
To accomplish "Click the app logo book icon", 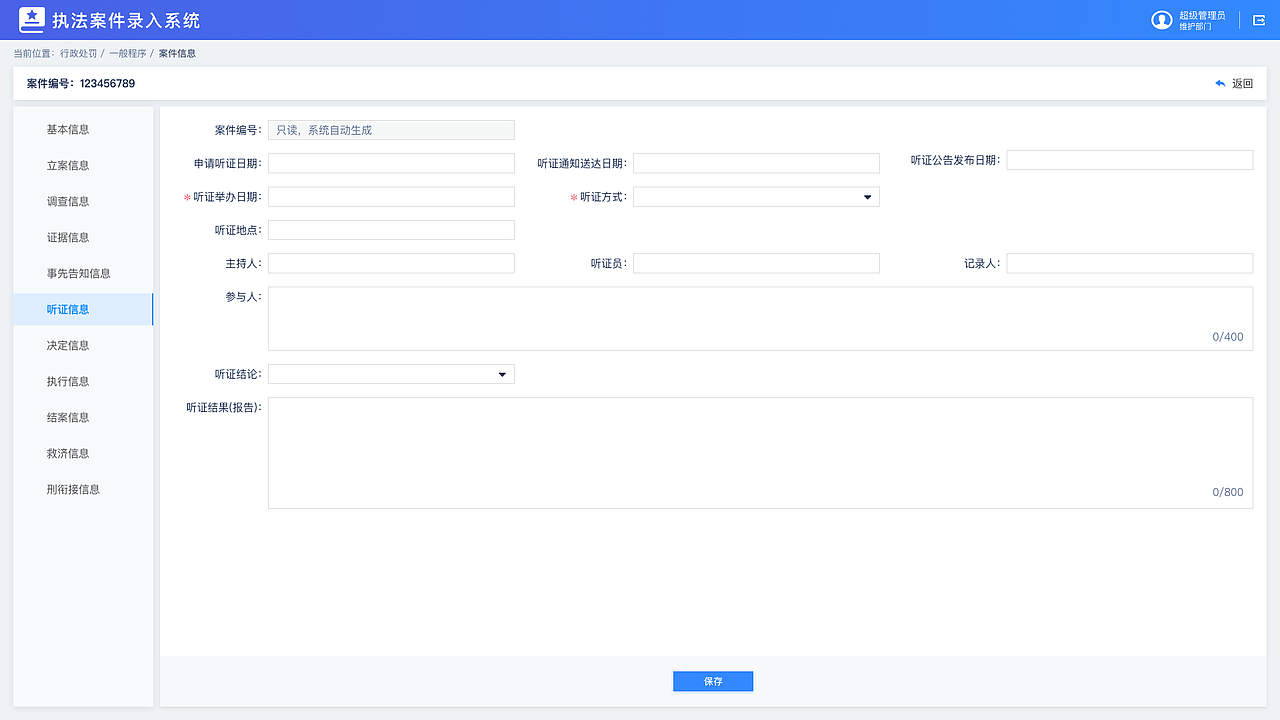I will point(32,20).
